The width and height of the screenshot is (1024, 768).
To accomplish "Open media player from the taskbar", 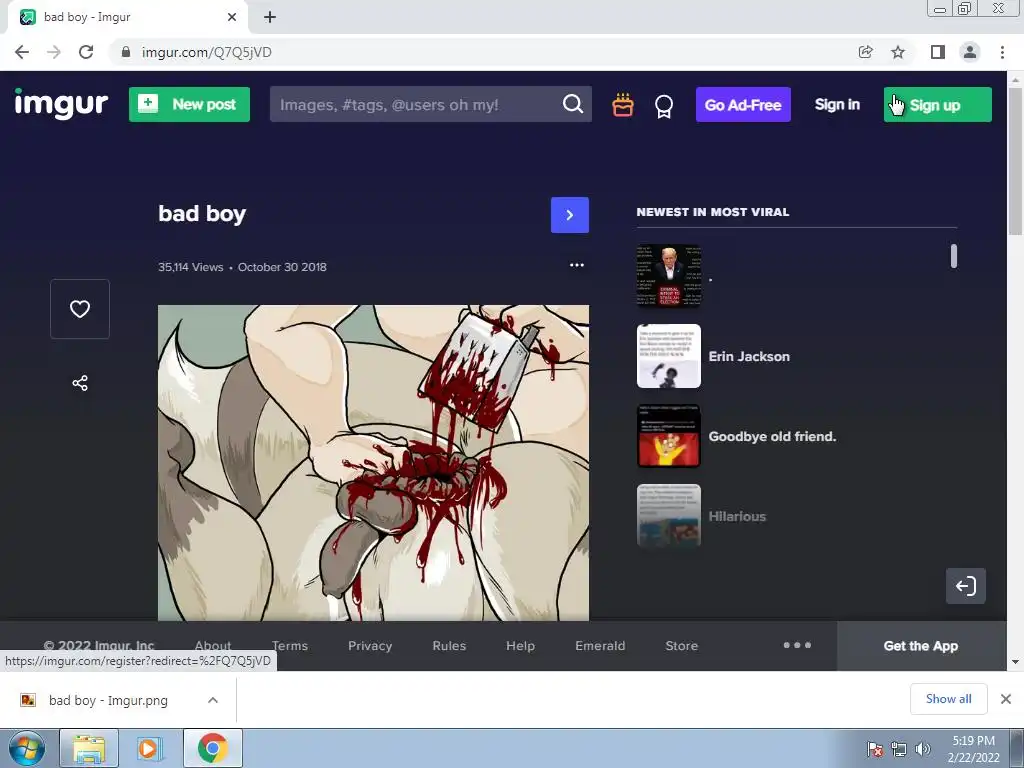I will pos(149,748).
